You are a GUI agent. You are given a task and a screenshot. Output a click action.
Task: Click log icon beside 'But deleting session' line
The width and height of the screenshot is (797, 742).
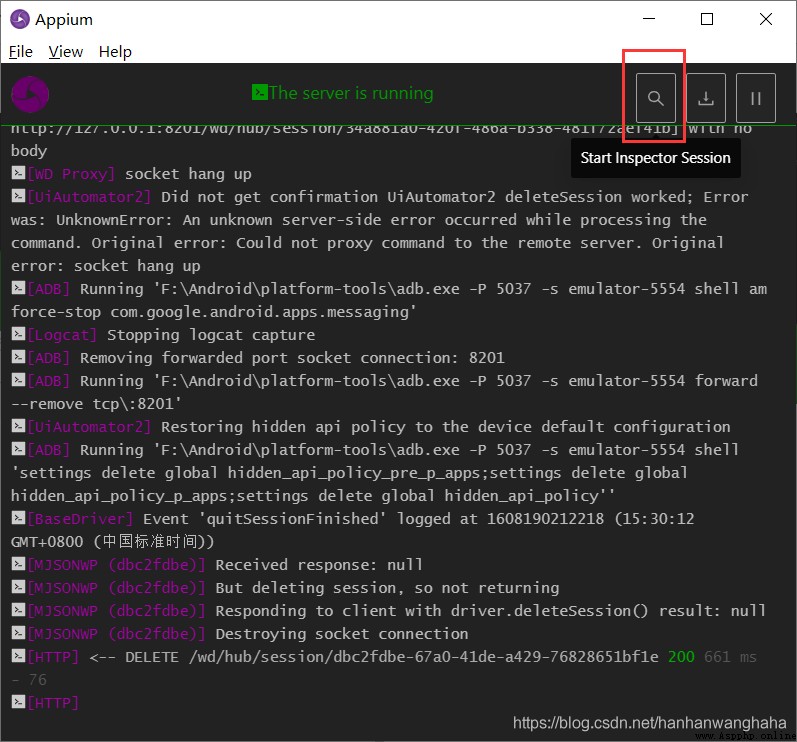(18, 587)
